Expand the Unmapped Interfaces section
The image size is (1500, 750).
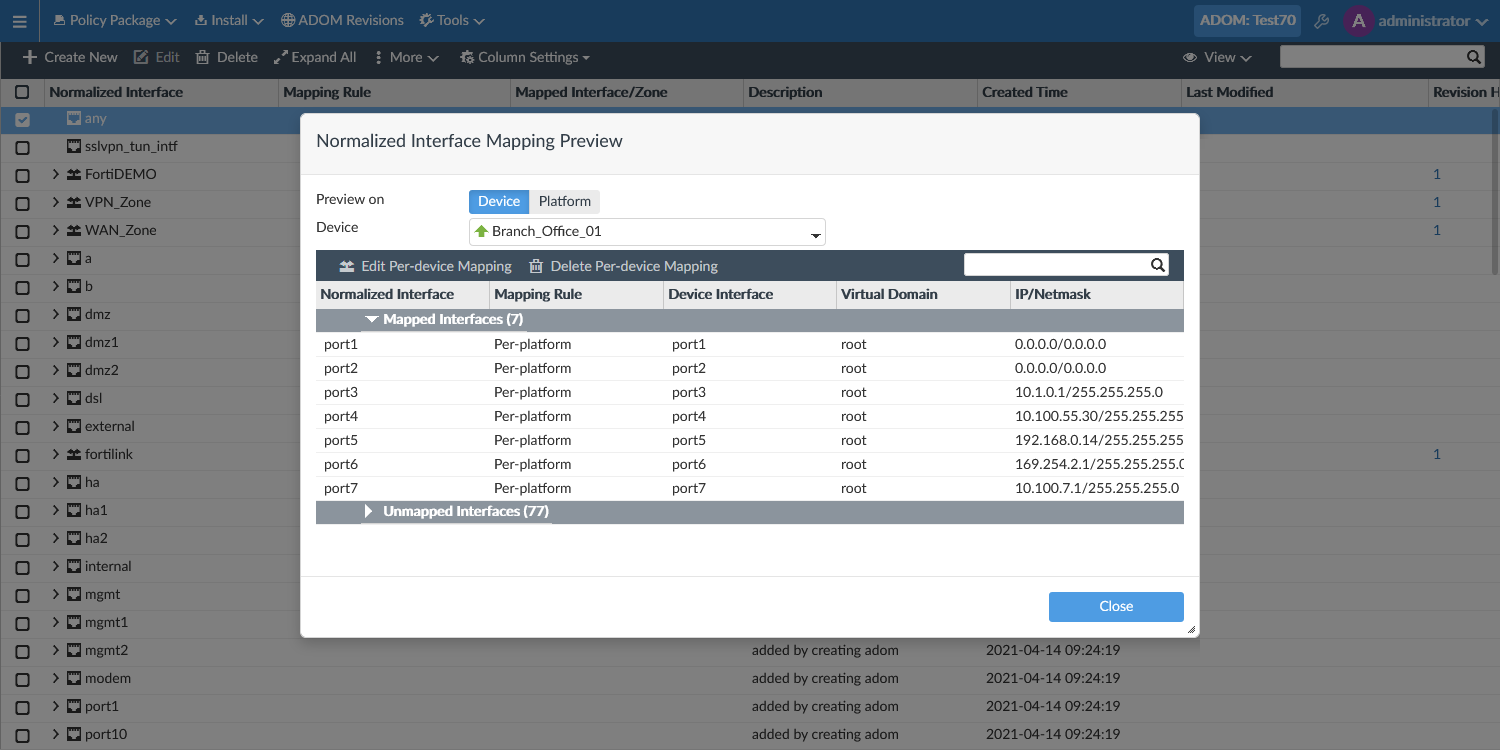pyautogui.click(x=368, y=511)
